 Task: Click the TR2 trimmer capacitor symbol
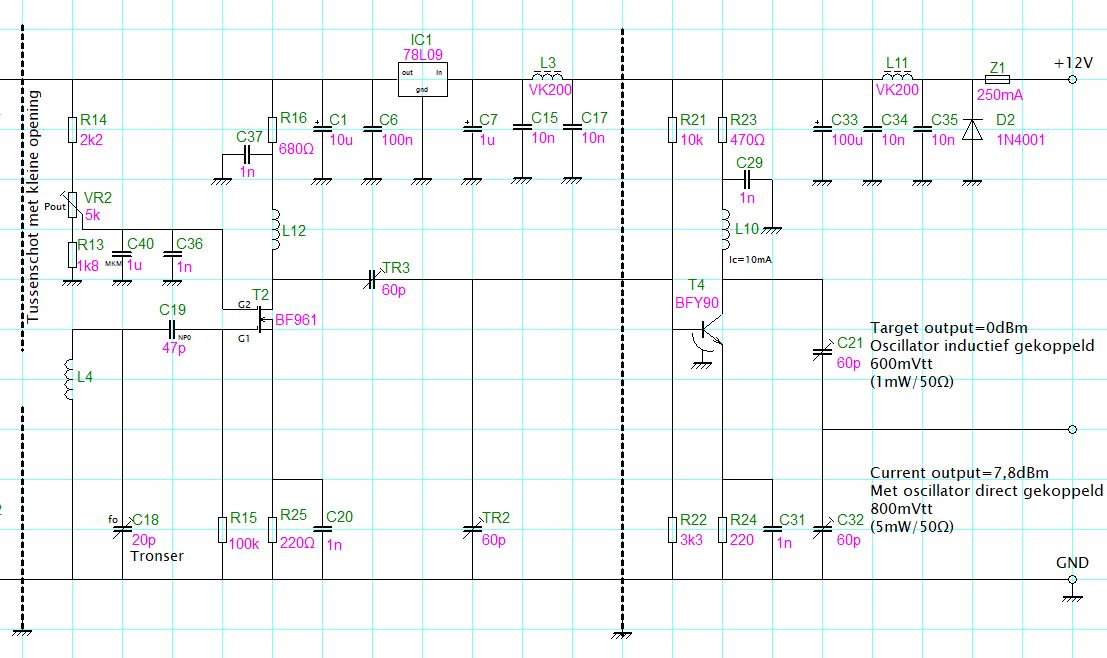(x=472, y=530)
